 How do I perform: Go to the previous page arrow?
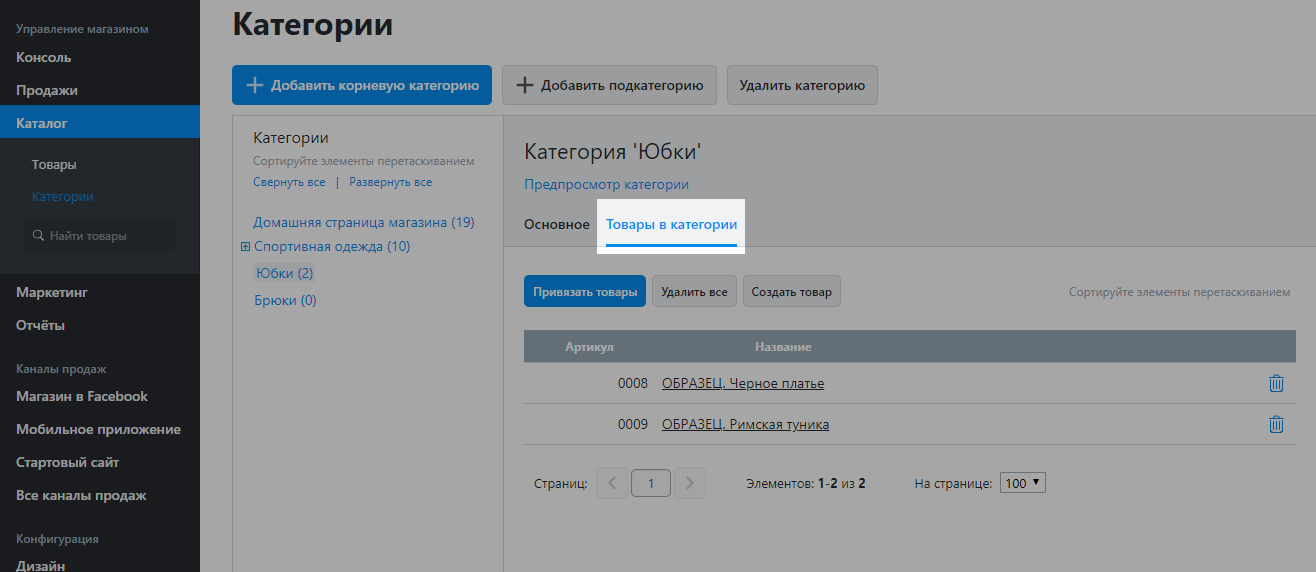[612, 483]
